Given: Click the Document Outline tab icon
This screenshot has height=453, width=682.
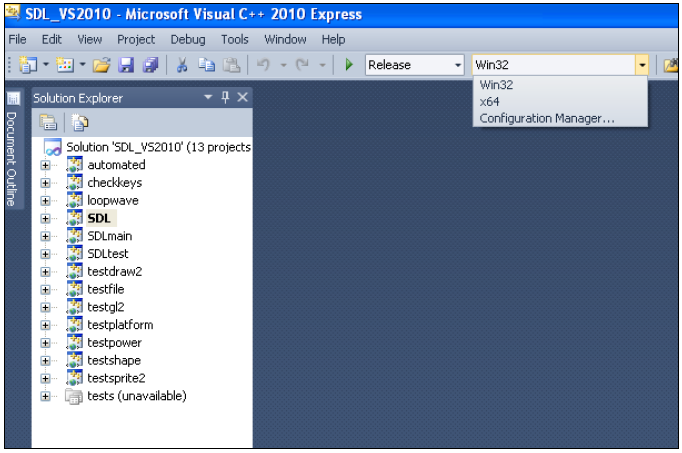Looking at the screenshot, I should pos(13,99).
